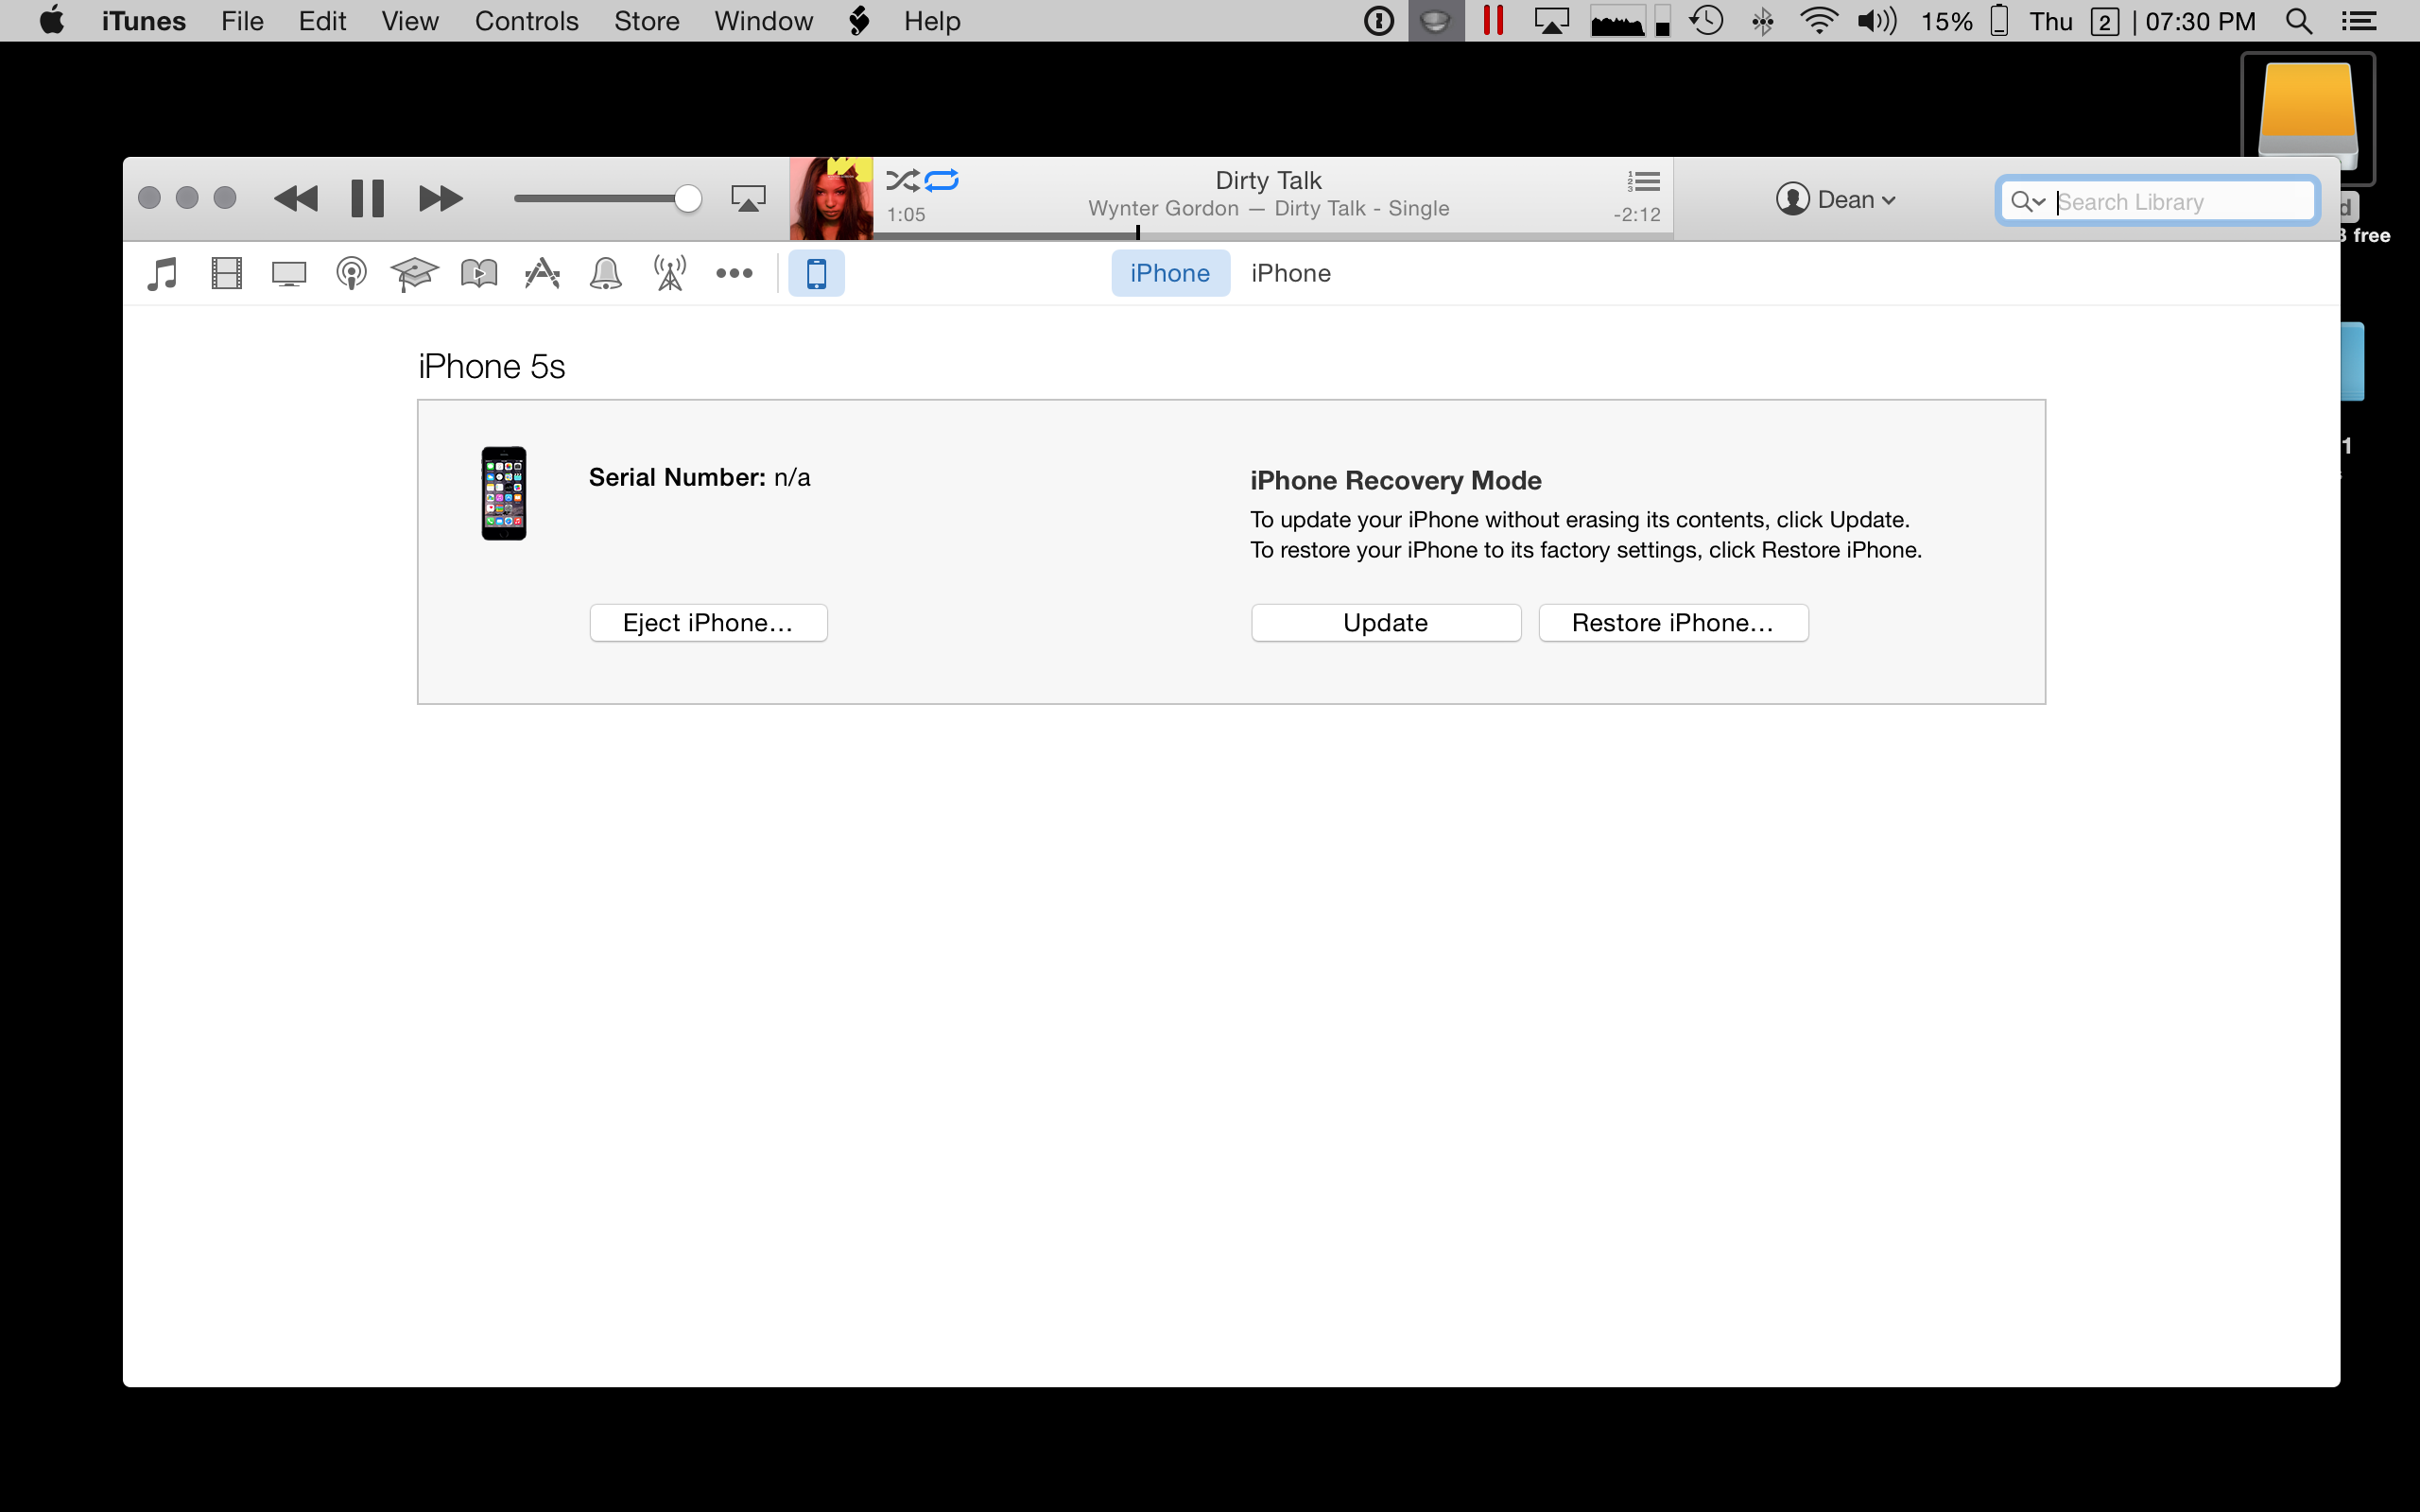The image size is (2420, 1512).
Task: Show more media types via ellipsis icon
Action: [x=734, y=273]
